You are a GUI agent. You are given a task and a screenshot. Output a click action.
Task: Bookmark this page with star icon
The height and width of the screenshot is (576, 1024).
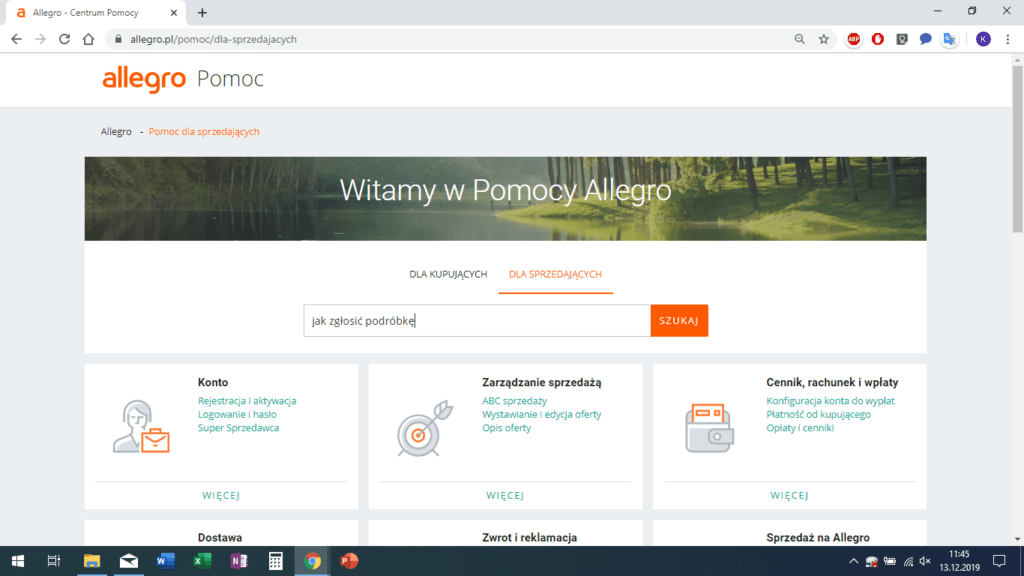[x=823, y=39]
